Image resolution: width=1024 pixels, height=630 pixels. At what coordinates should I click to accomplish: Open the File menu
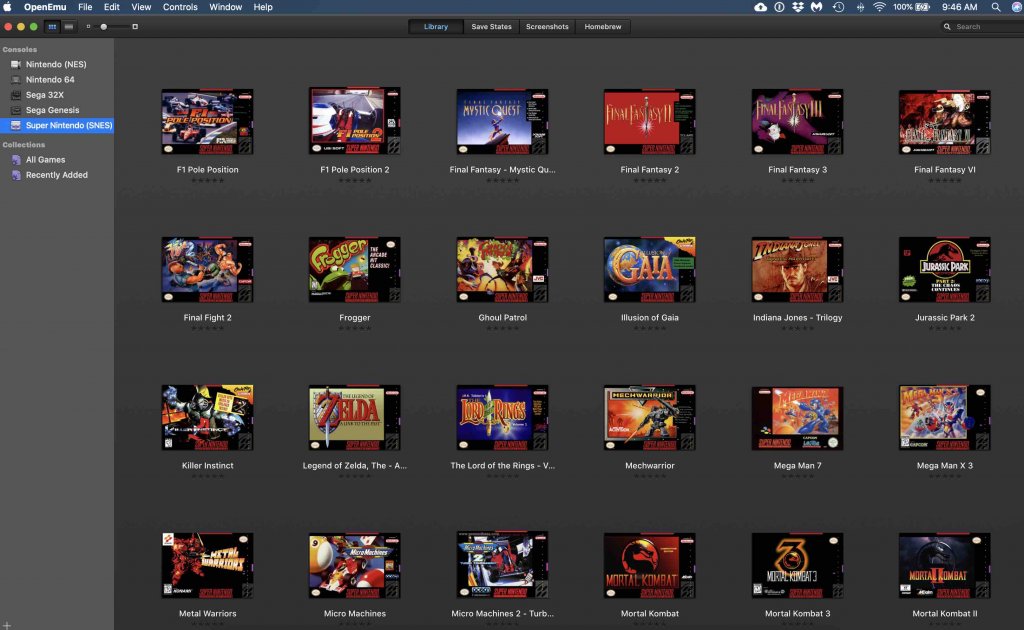point(85,7)
